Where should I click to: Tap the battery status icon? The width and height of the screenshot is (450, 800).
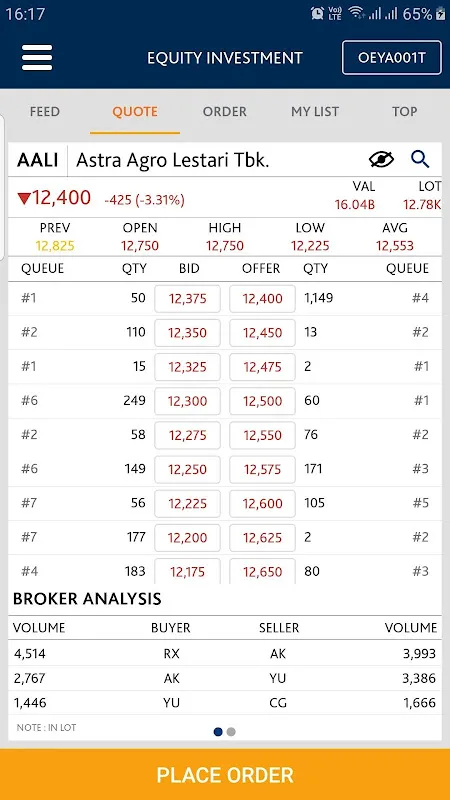tap(441, 14)
